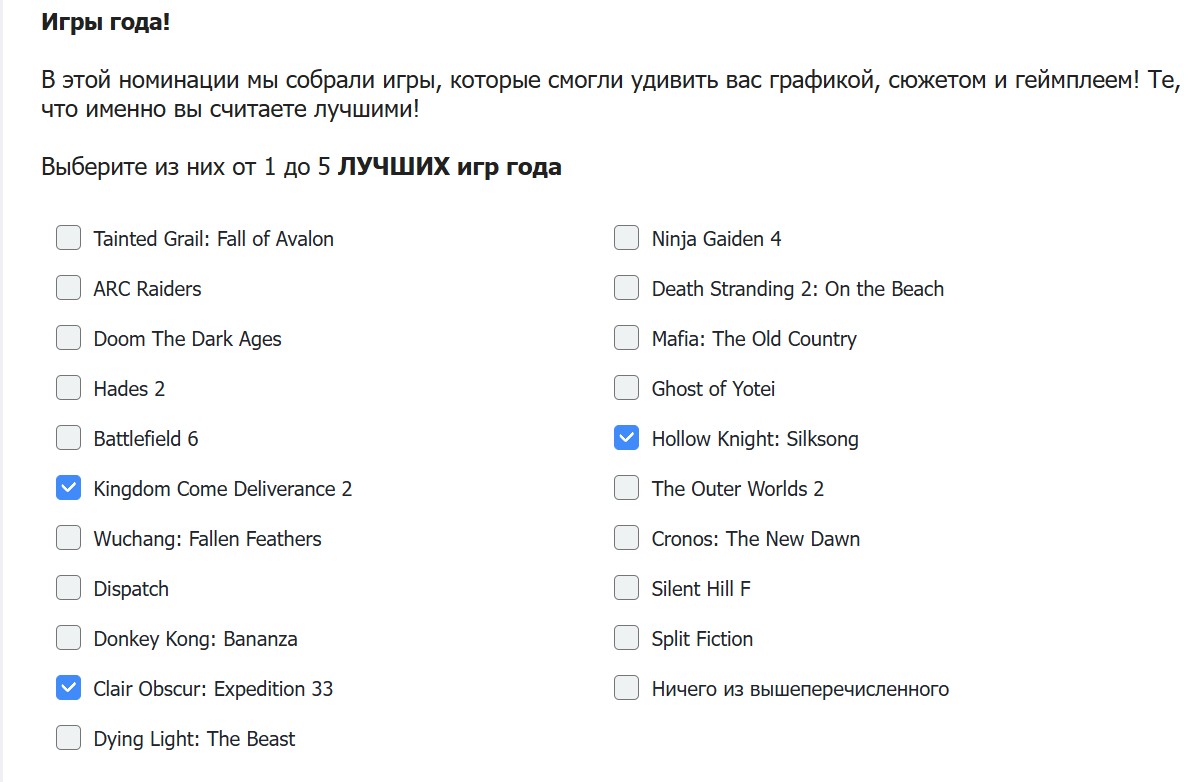Choose Ничего из вышеперечисленного option
This screenshot has width=1192, height=782.
coord(626,688)
